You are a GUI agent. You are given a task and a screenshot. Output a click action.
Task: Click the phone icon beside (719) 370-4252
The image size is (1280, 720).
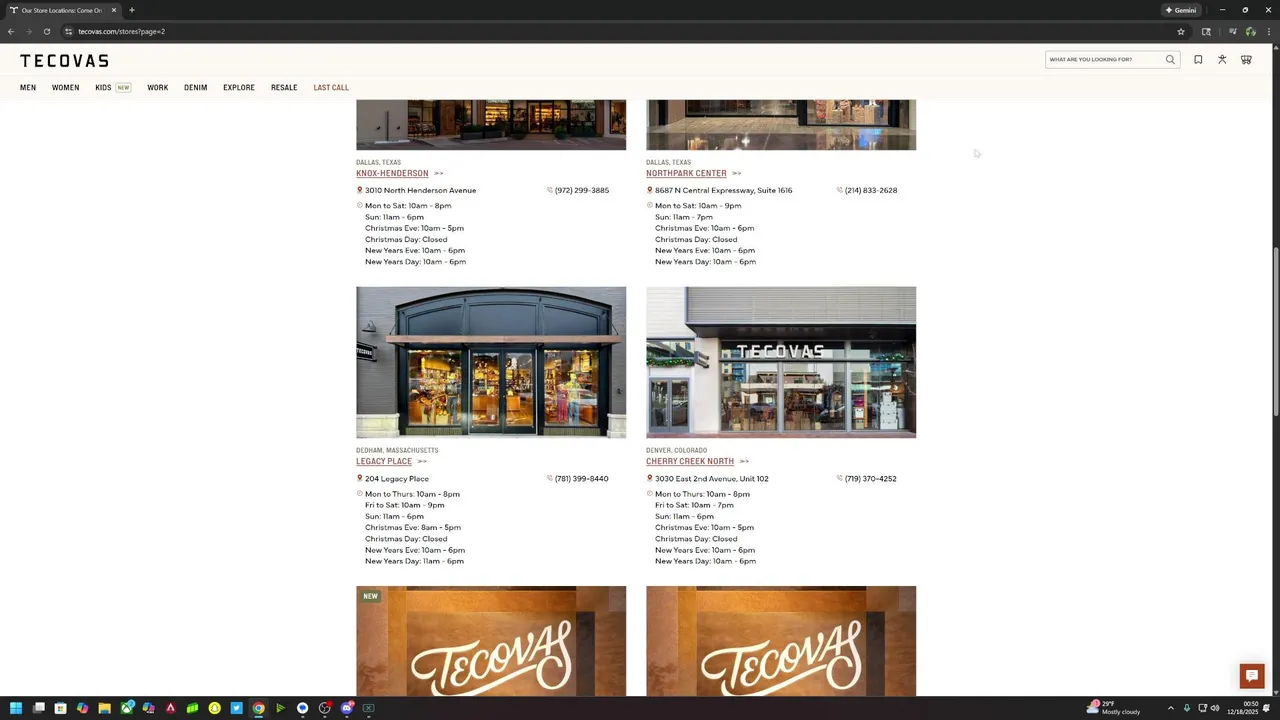pyautogui.click(x=840, y=478)
